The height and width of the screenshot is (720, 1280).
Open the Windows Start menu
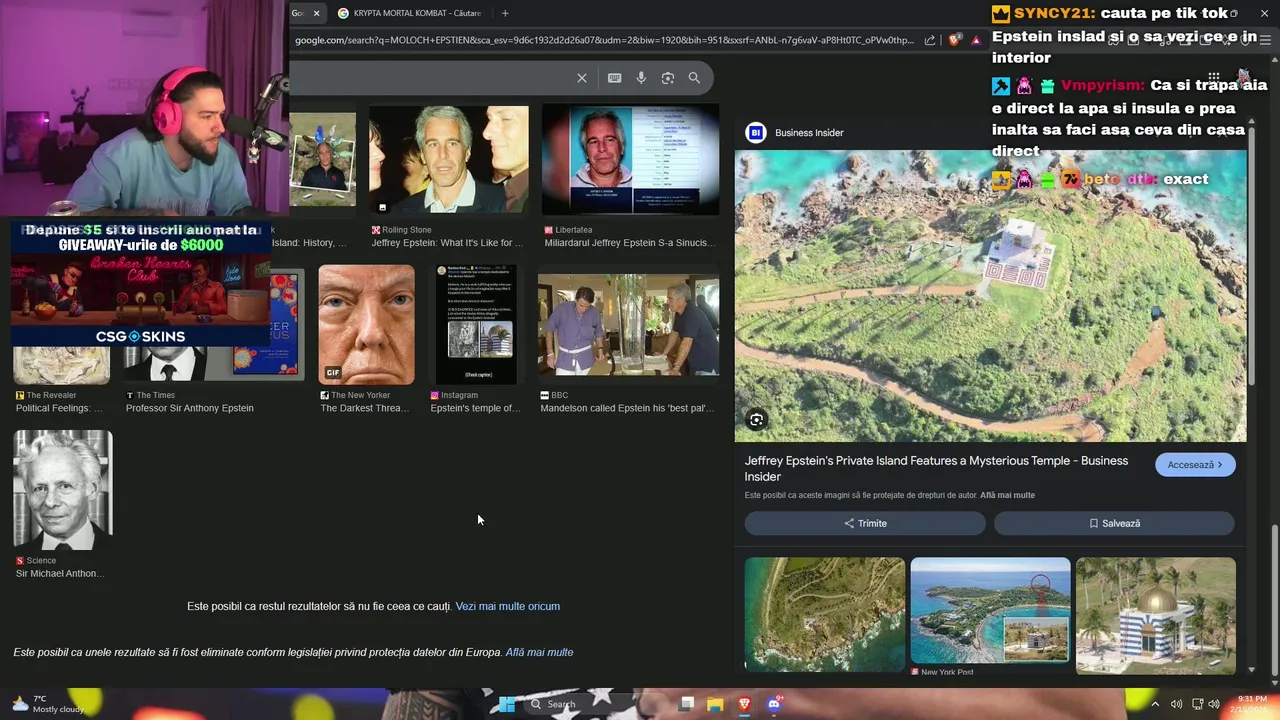507,704
